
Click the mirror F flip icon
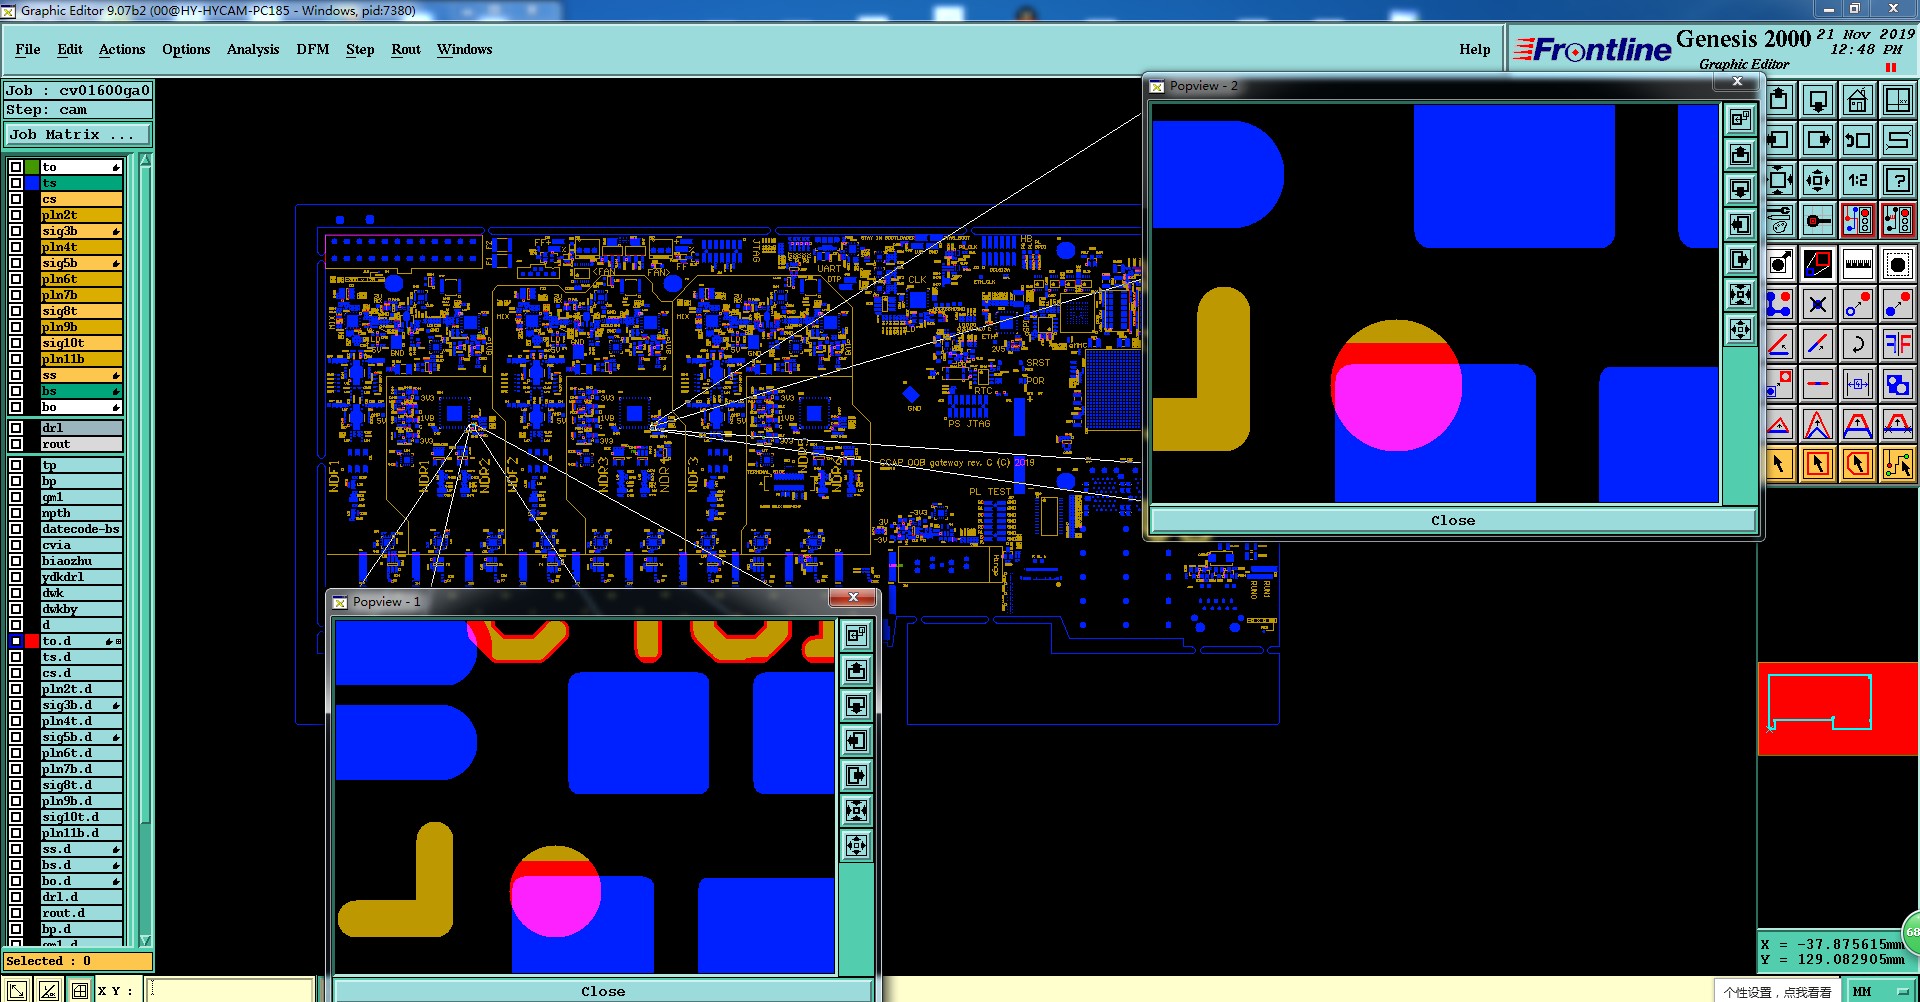pyautogui.click(x=1898, y=343)
